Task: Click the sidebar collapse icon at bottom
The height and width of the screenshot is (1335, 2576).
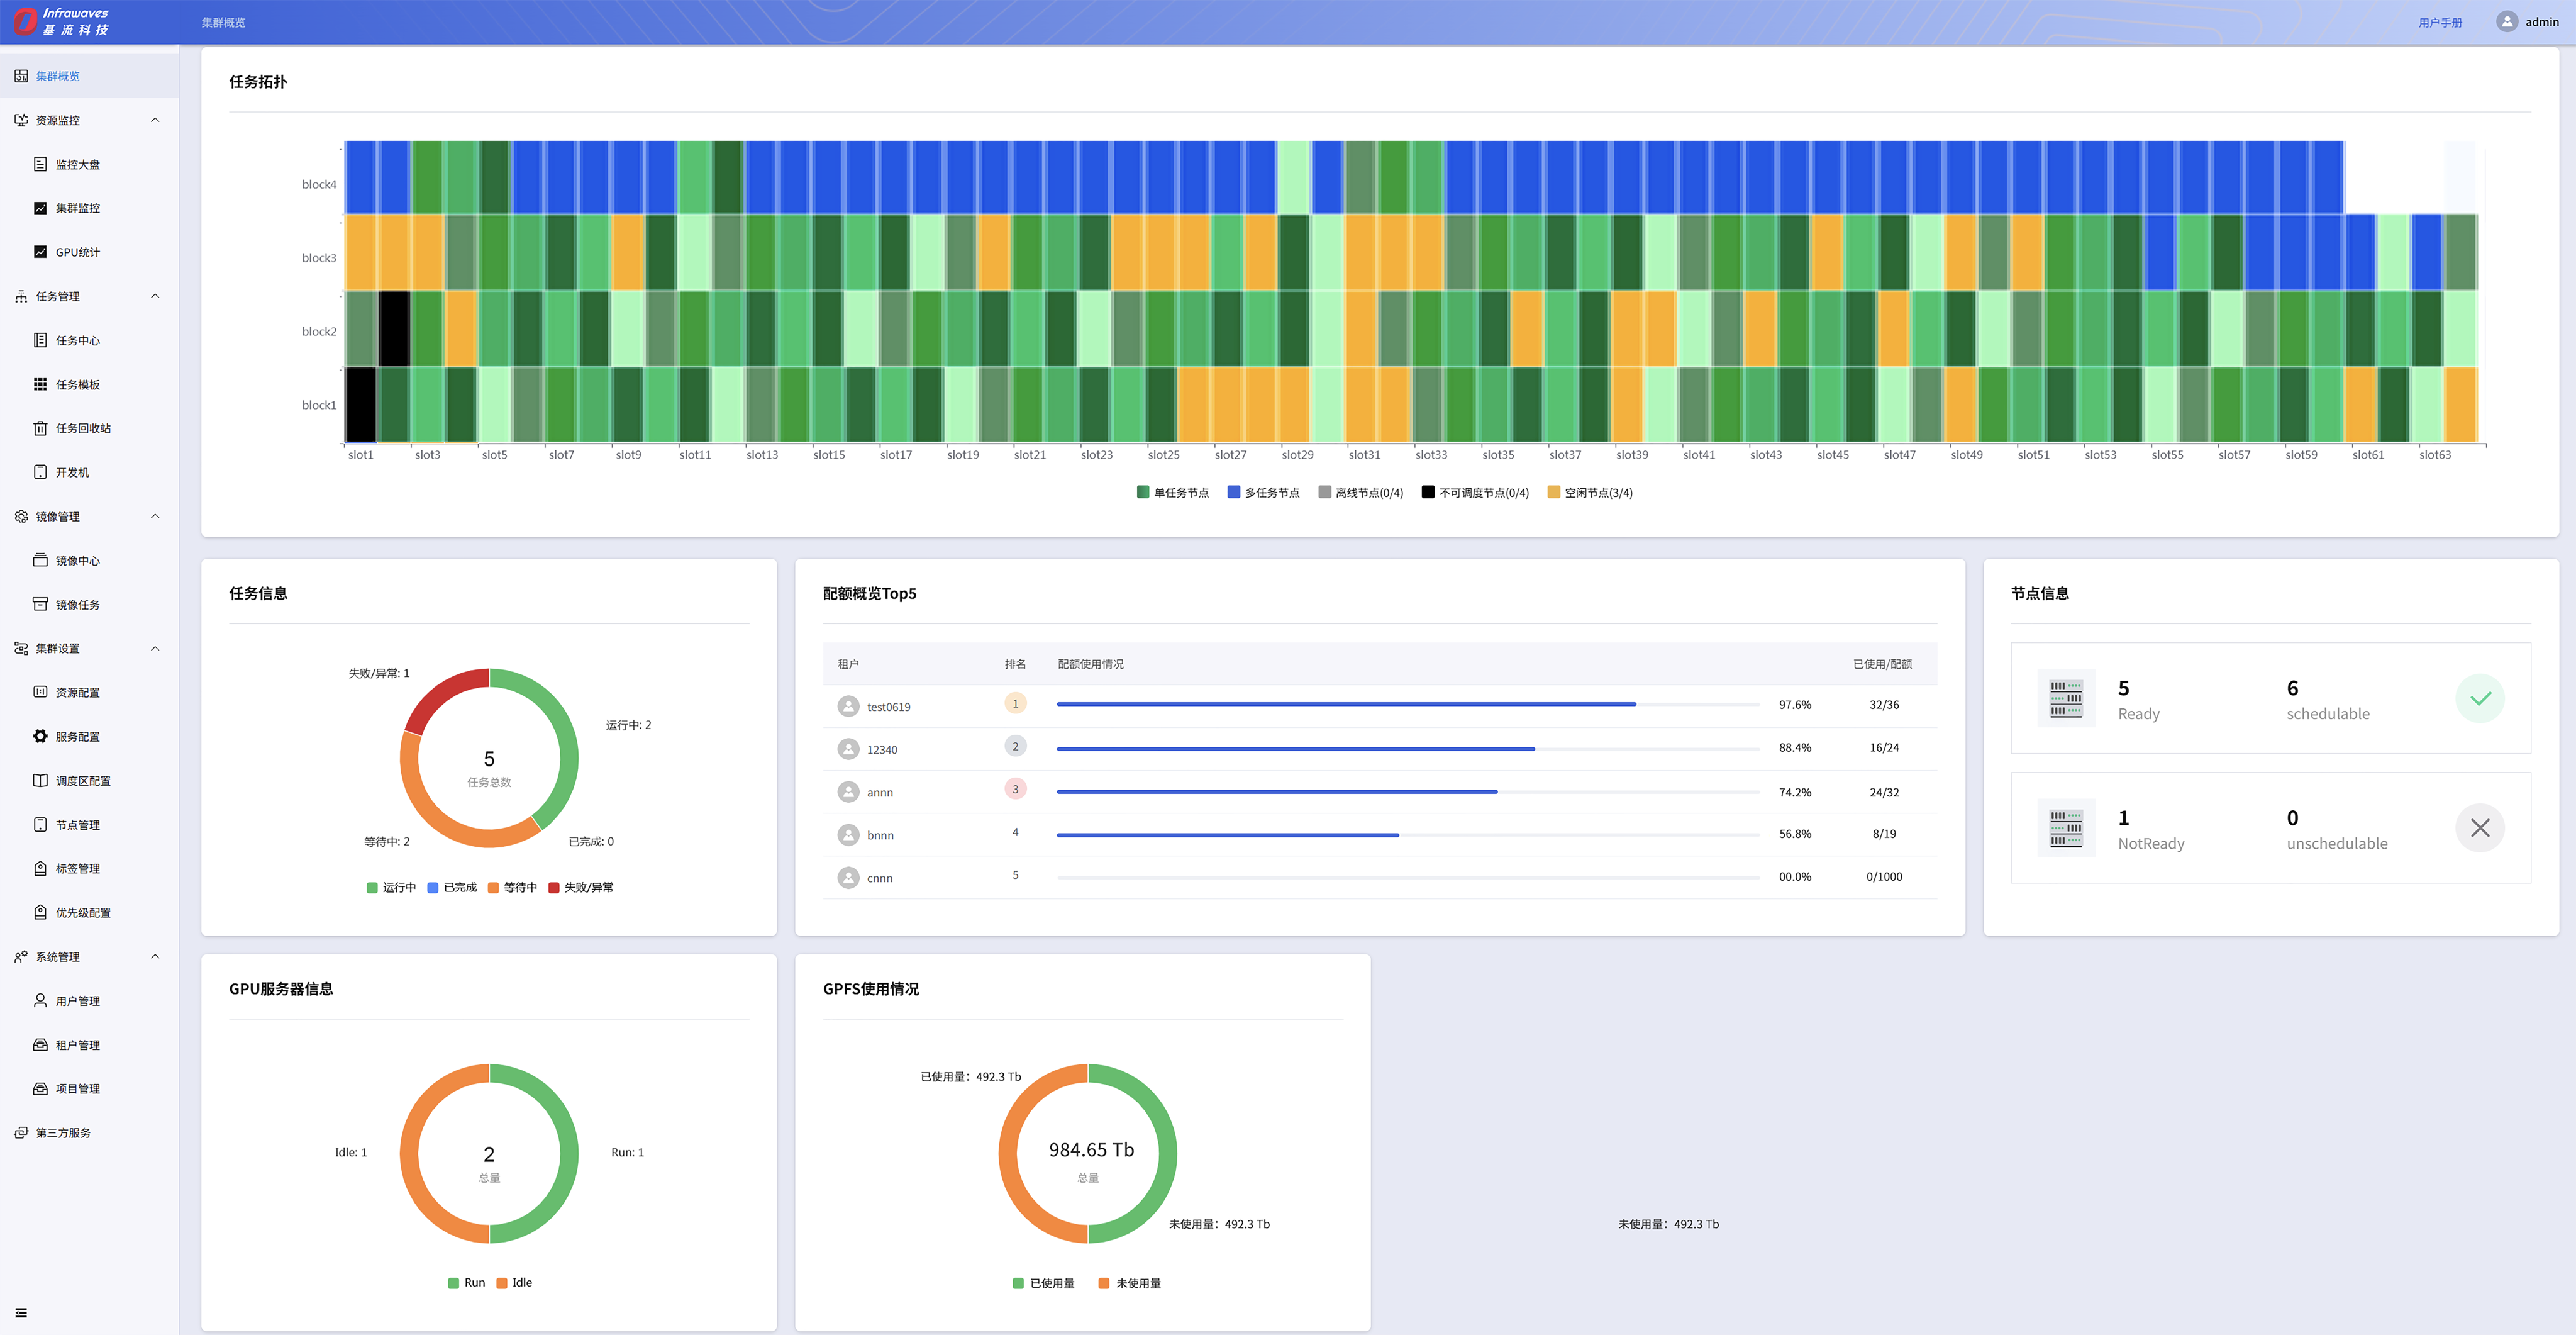Action: 21,1313
